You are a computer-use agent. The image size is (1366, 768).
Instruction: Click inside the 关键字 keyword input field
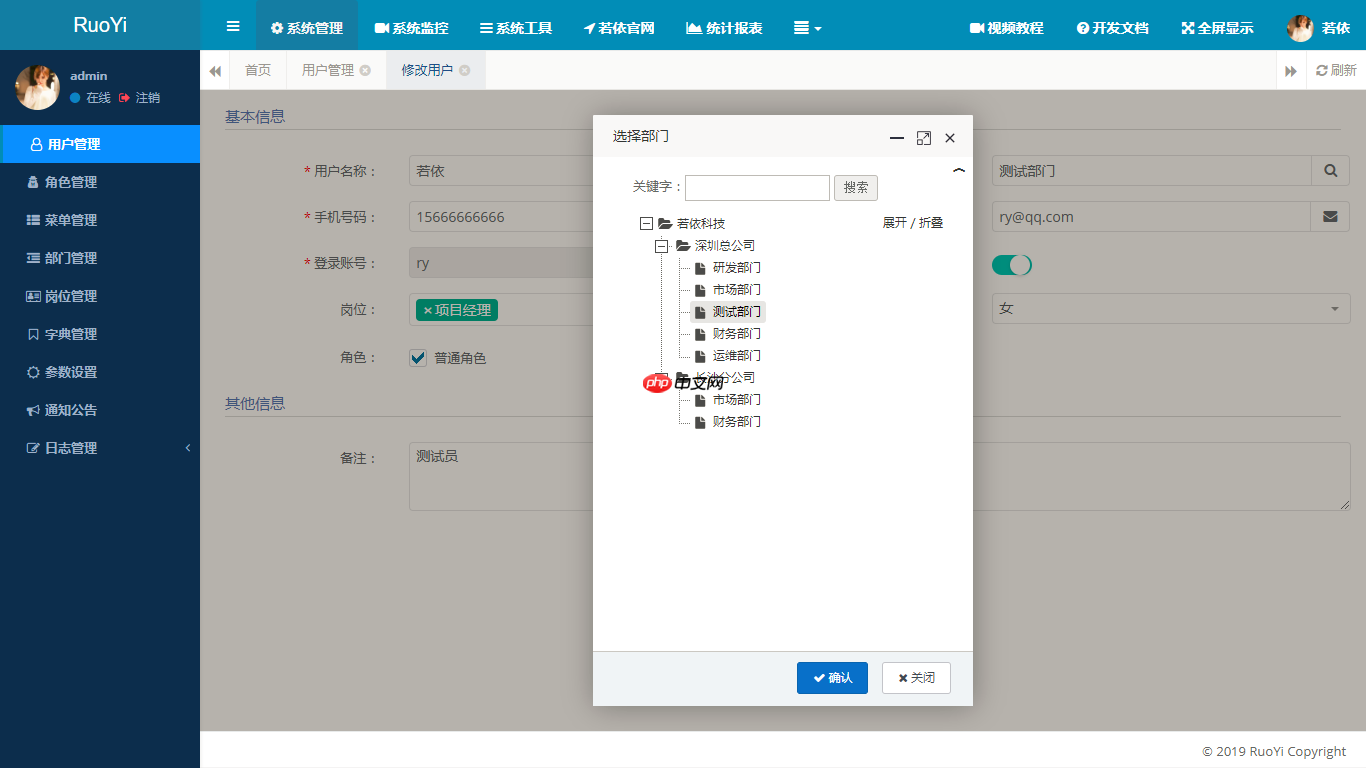coord(757,188)
